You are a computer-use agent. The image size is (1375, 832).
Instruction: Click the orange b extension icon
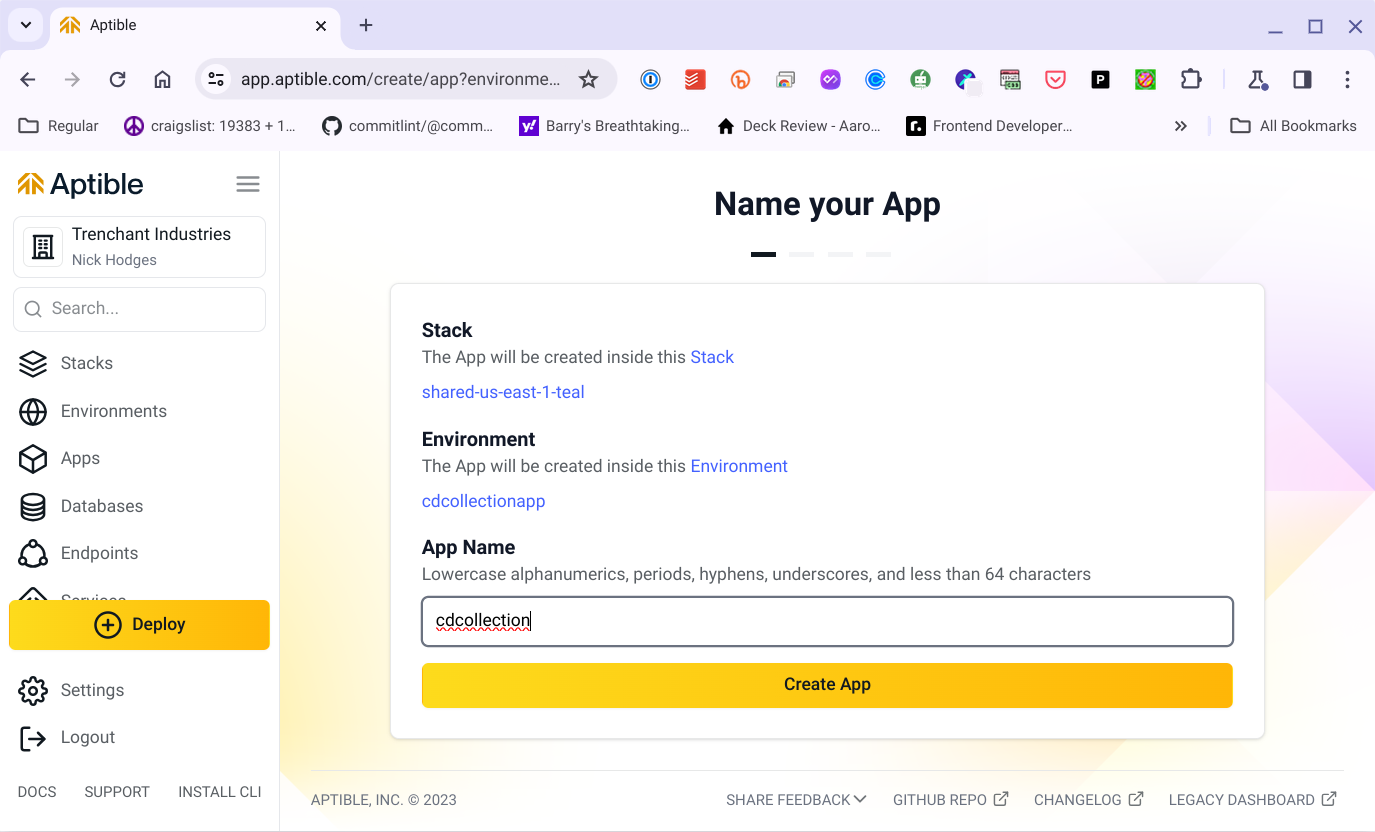click(741, 80)
